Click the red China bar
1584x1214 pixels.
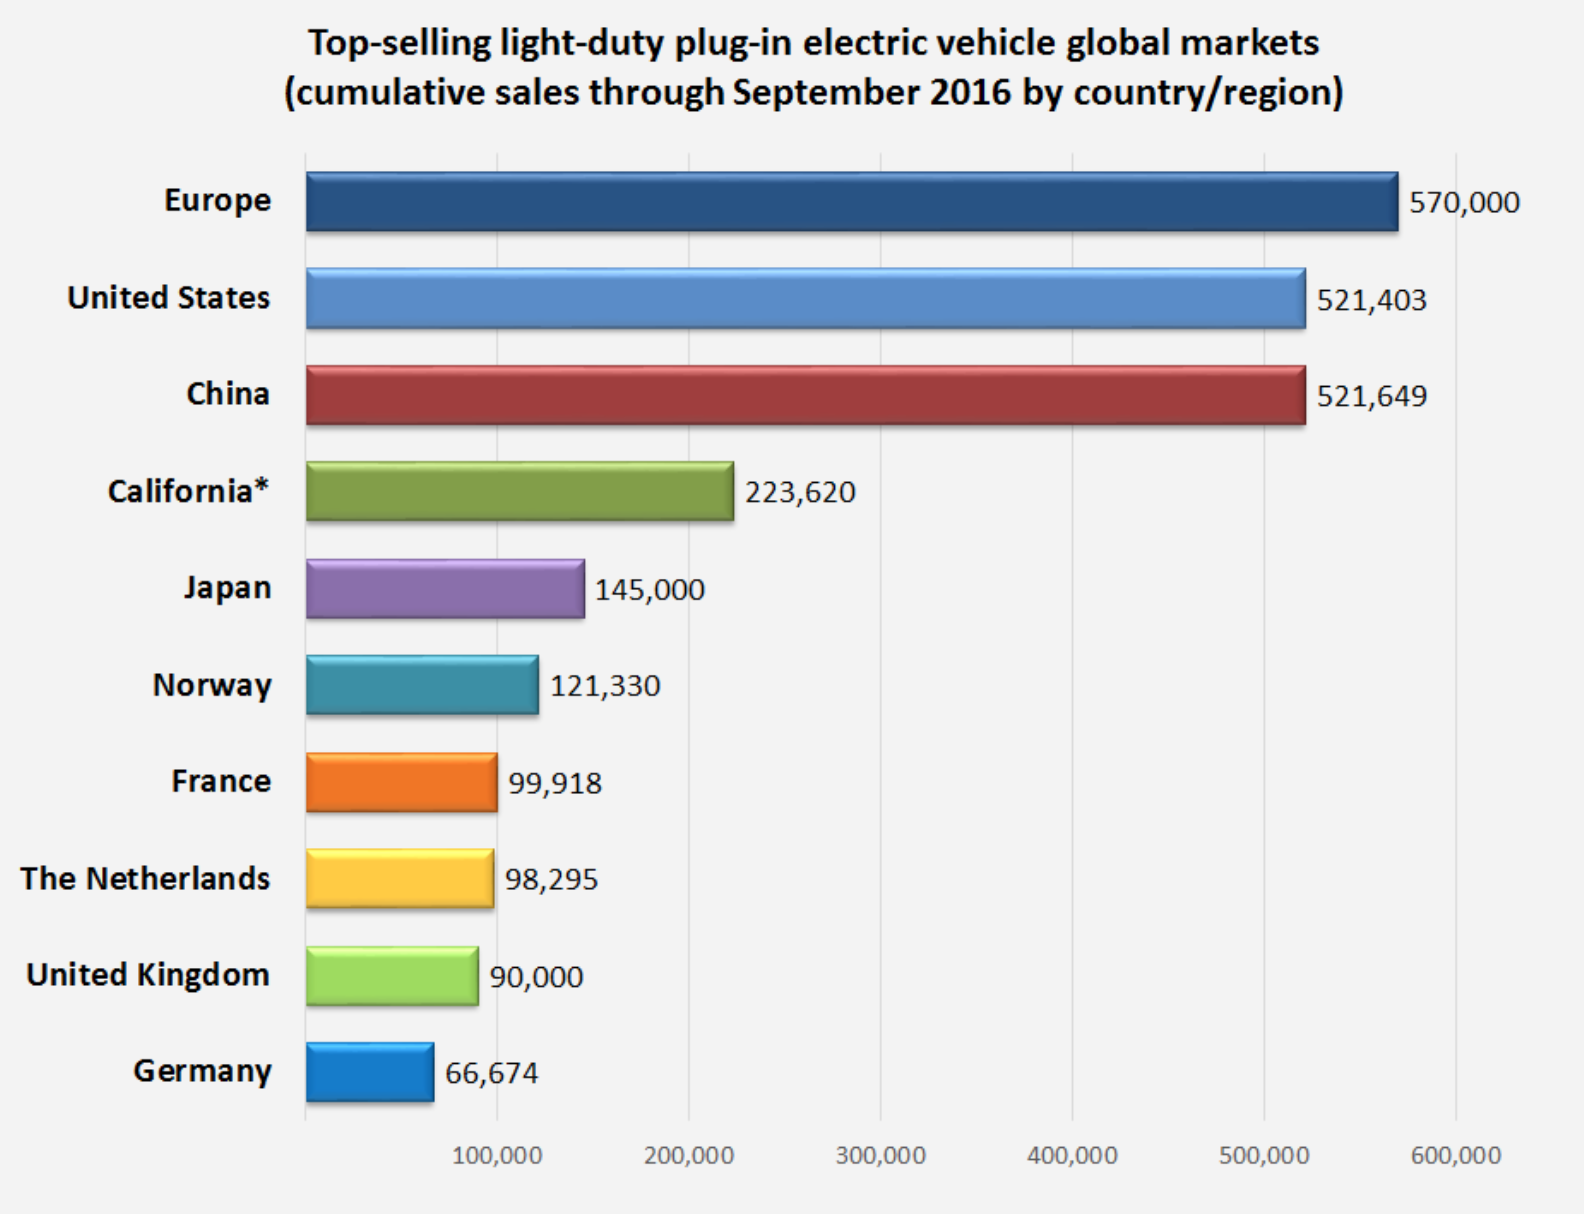tap(806, 395)
